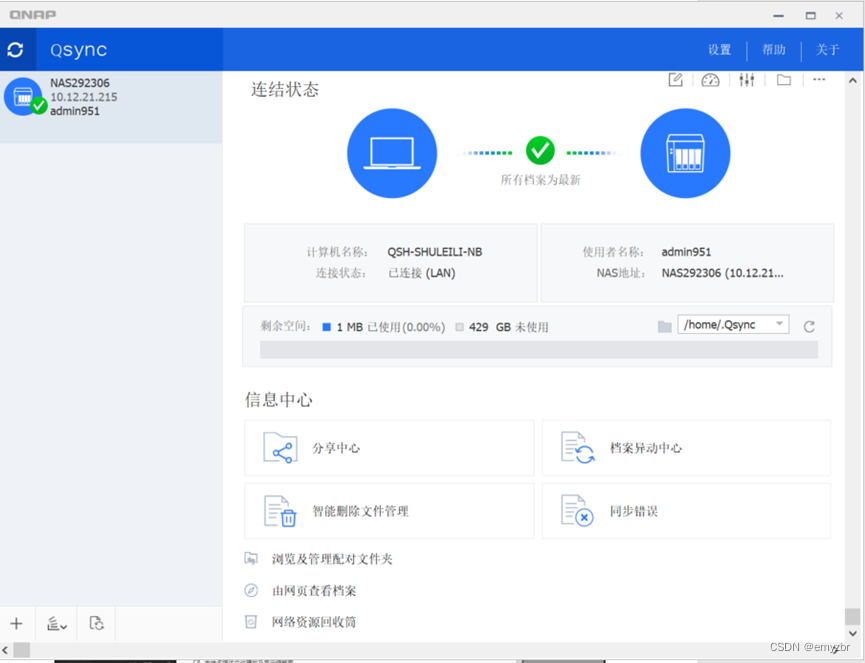This screenshot has height=663, width=865.
Task: Click paired folder icon beside 浏览及管理
Action: click(x=251, y=559)
